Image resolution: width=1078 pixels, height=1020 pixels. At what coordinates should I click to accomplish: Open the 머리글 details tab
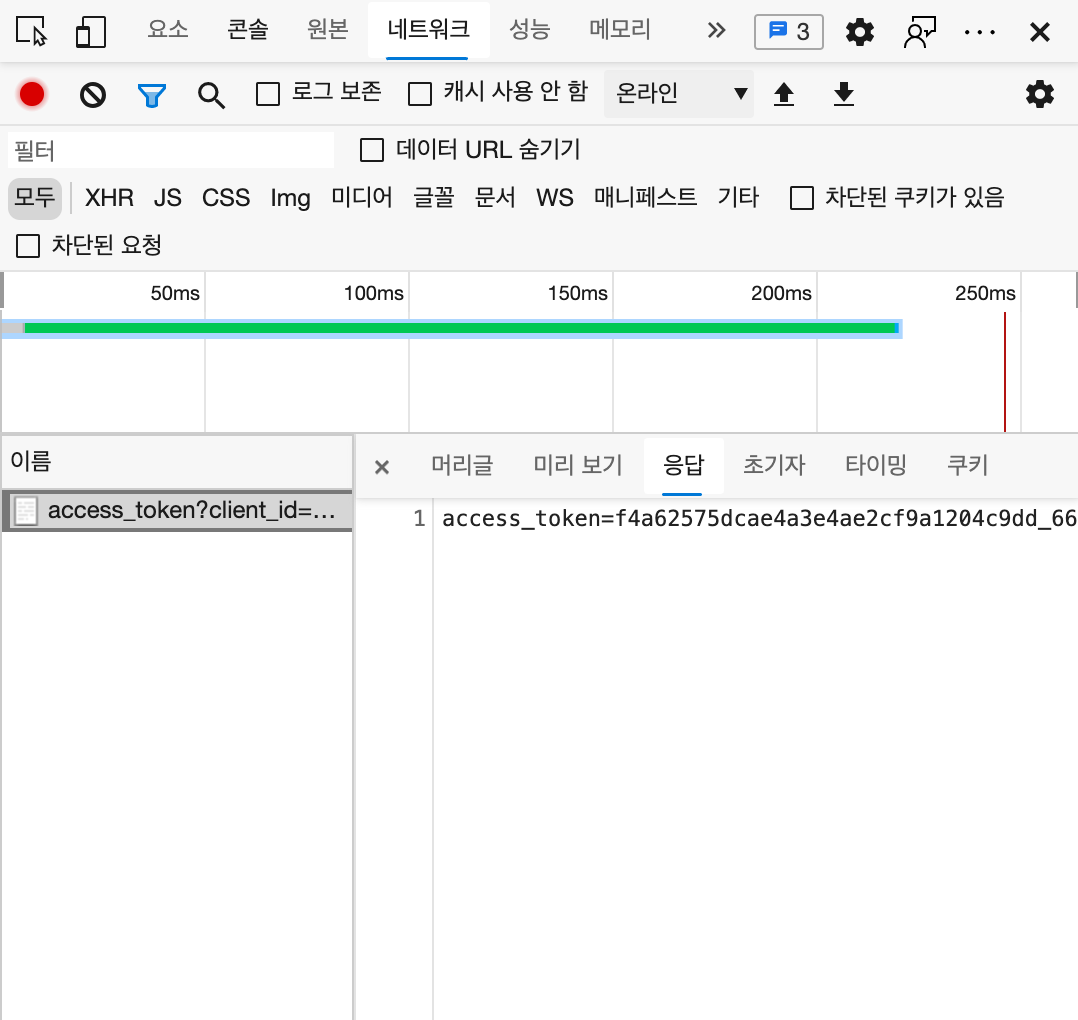click(462, 465)
